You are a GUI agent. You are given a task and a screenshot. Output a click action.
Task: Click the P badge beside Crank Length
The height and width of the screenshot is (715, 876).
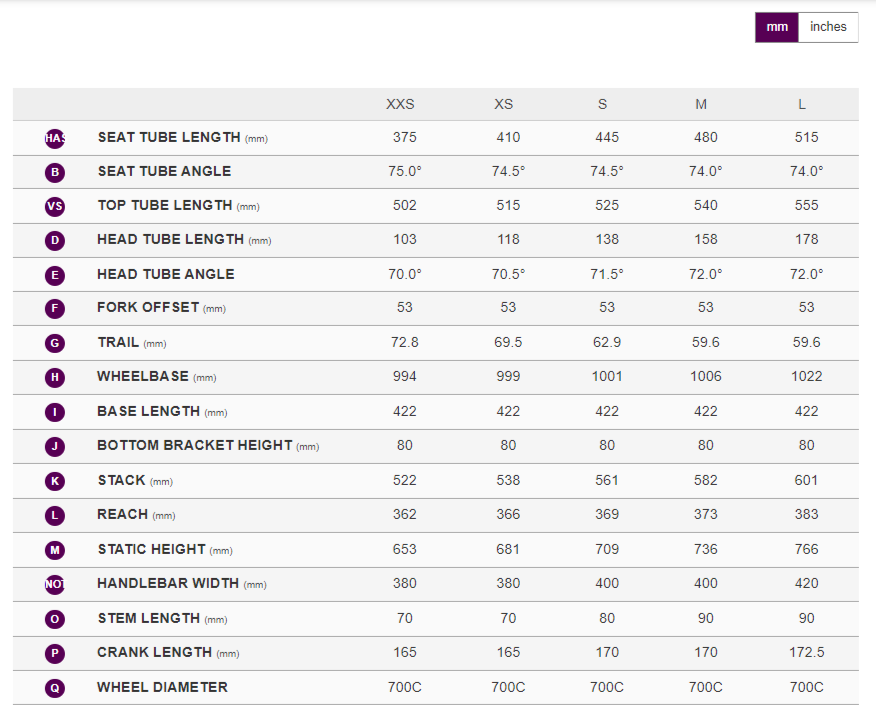point(55,653)
